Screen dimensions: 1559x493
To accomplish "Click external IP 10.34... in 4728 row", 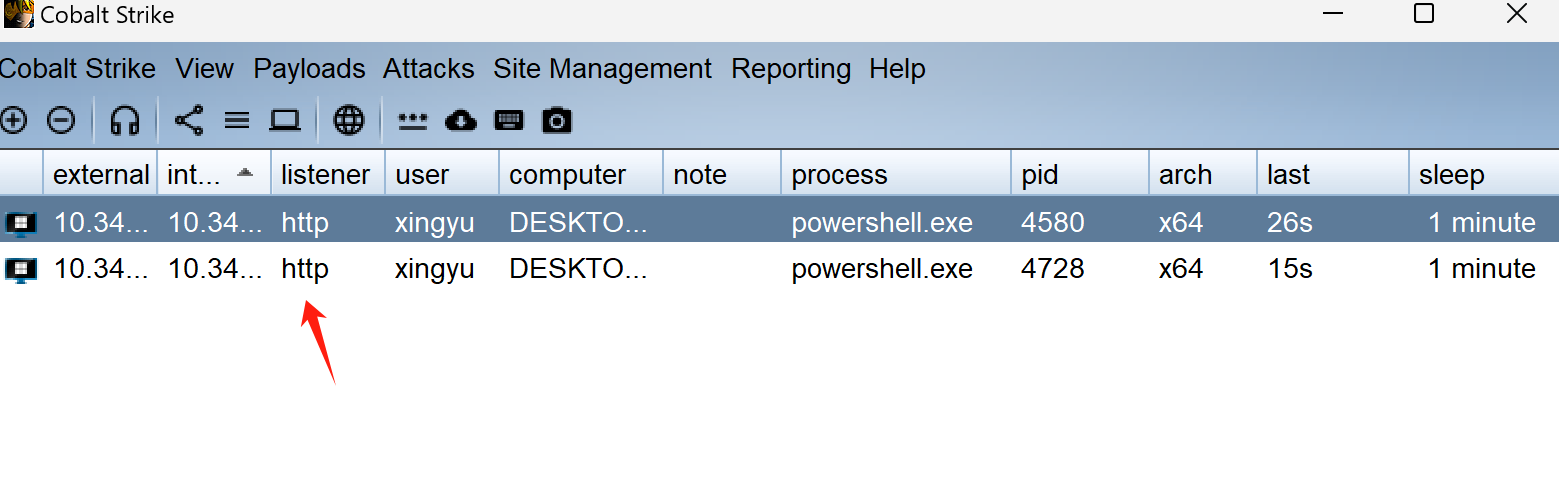I will click(101, 269).
